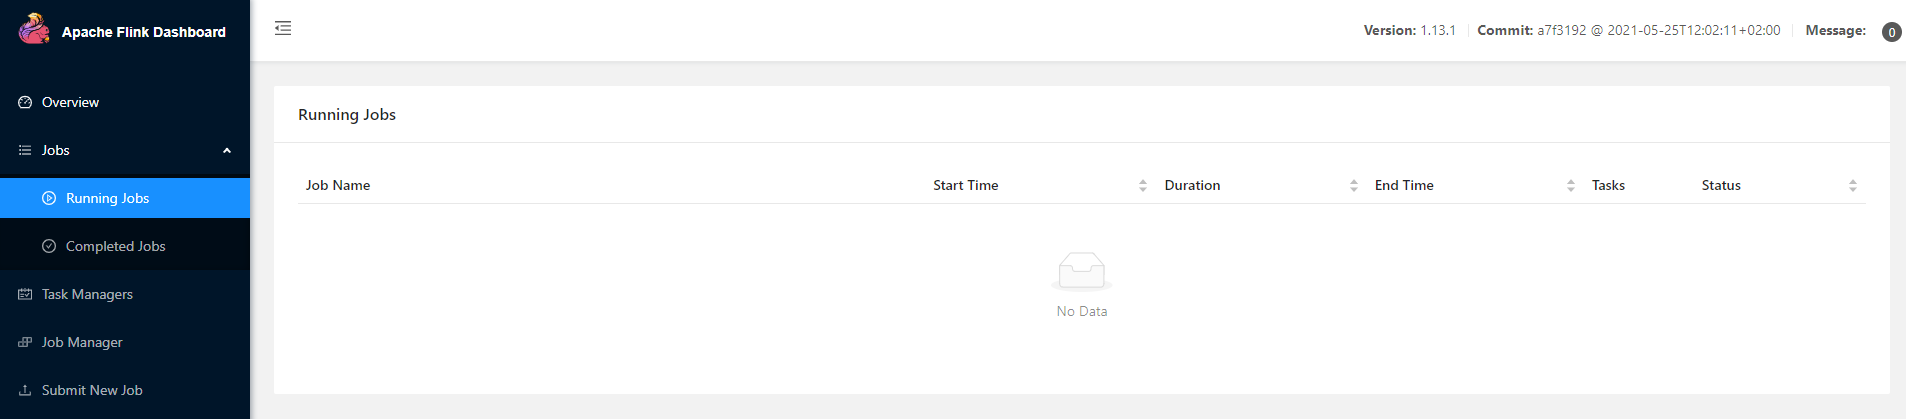
Task: Sort by Status using sort arrows
Action: click(x=1853, y=186)
